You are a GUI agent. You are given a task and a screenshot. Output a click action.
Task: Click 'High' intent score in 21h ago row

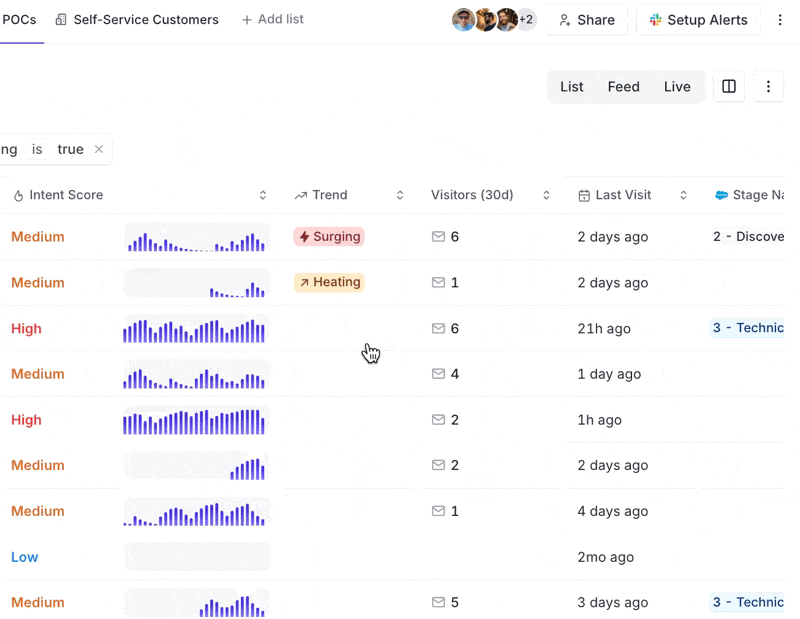tap(26, 328)
